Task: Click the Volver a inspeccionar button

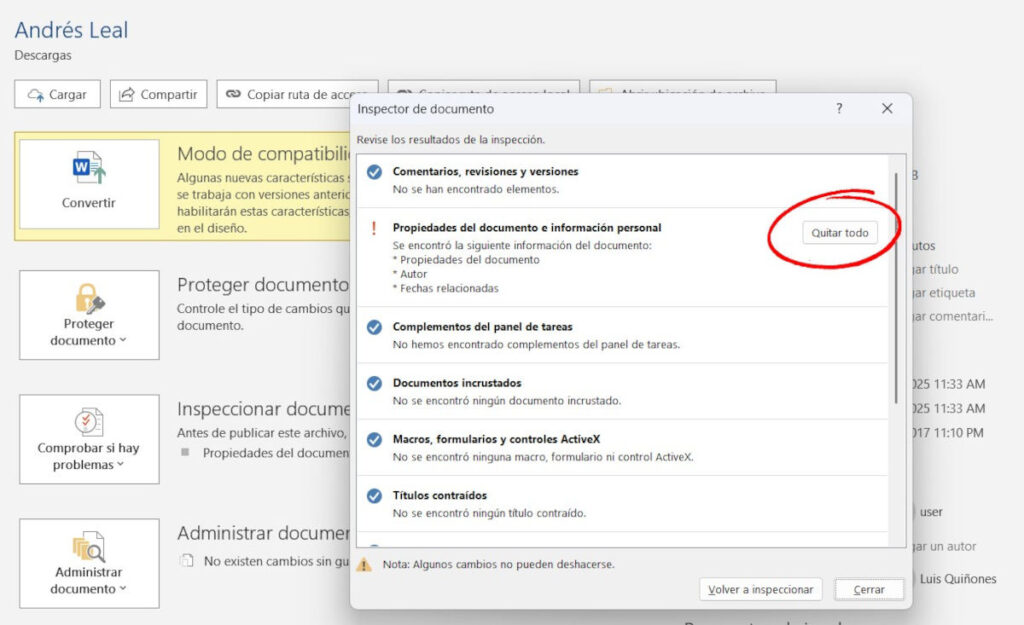Action: 760,589
